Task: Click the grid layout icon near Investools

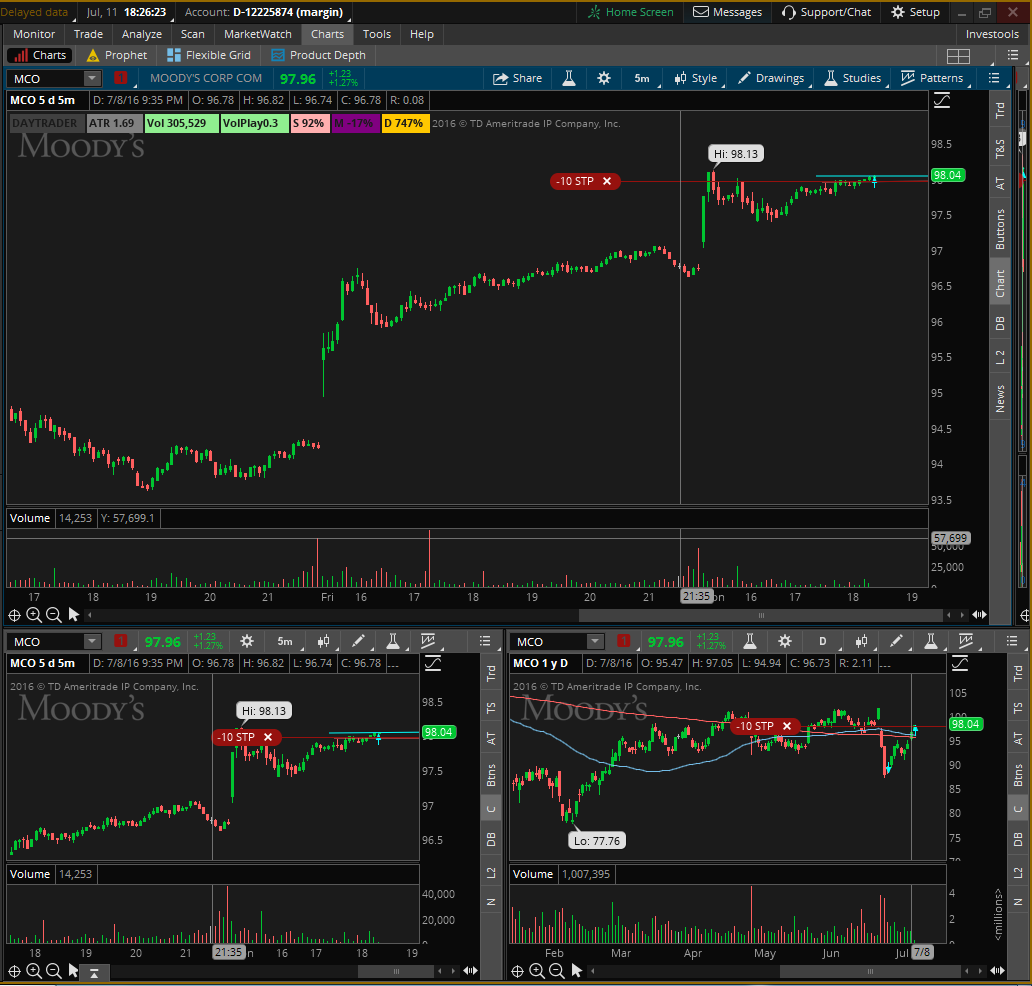Action: coord(958,56)
